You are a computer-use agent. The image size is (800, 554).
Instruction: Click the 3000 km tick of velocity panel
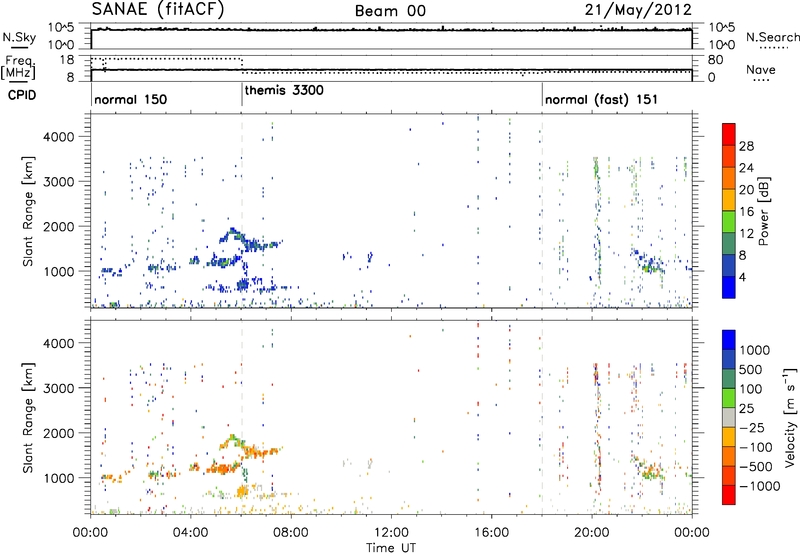coord(59,388)
